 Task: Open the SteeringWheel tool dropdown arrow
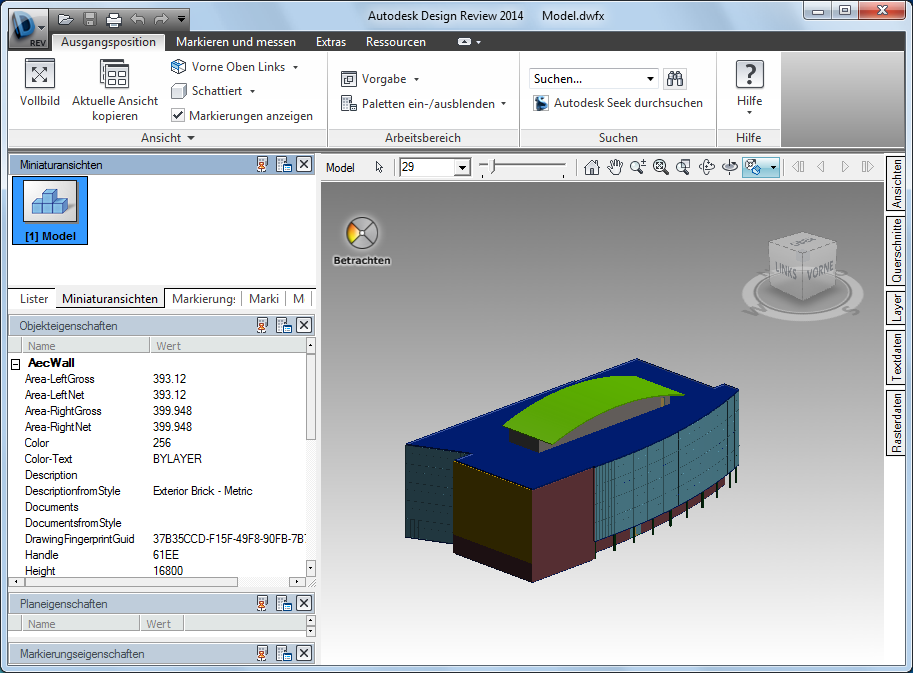(x=773, y=167)
